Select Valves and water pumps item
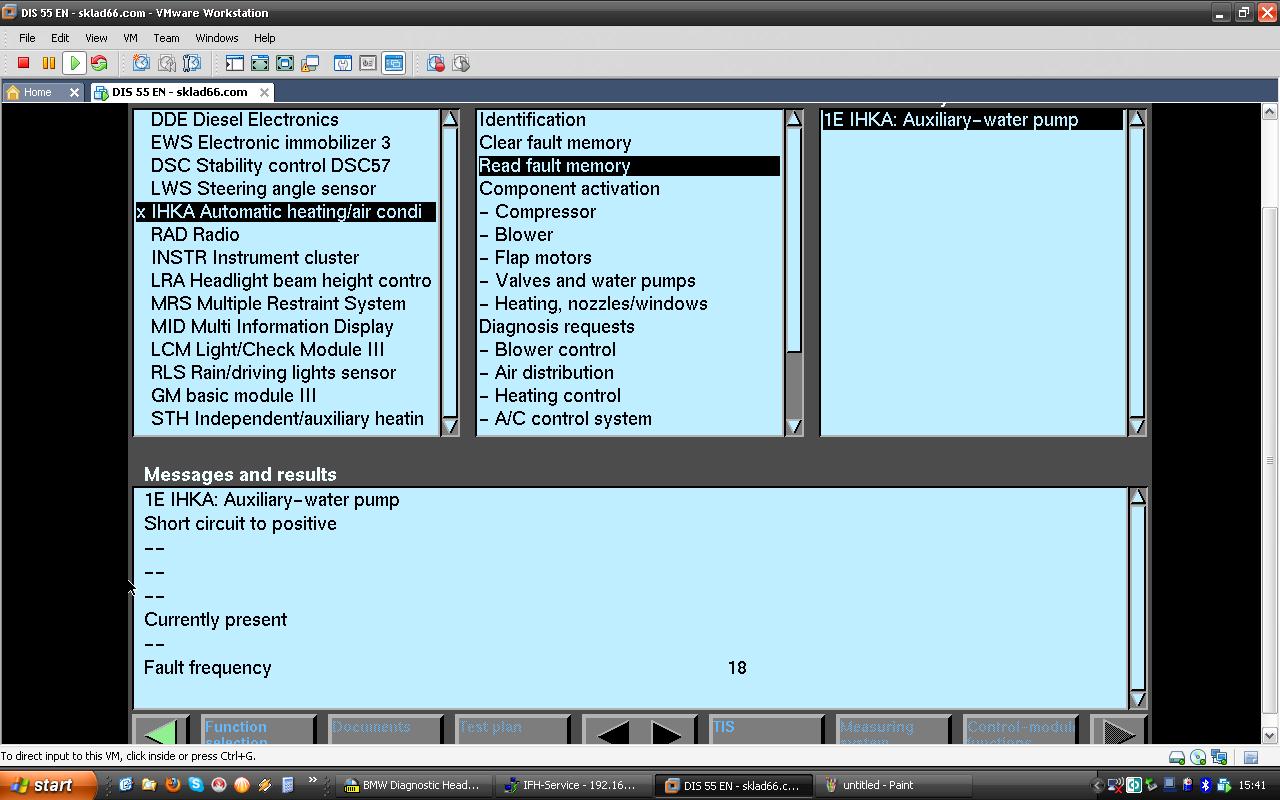 coord(629,281)
